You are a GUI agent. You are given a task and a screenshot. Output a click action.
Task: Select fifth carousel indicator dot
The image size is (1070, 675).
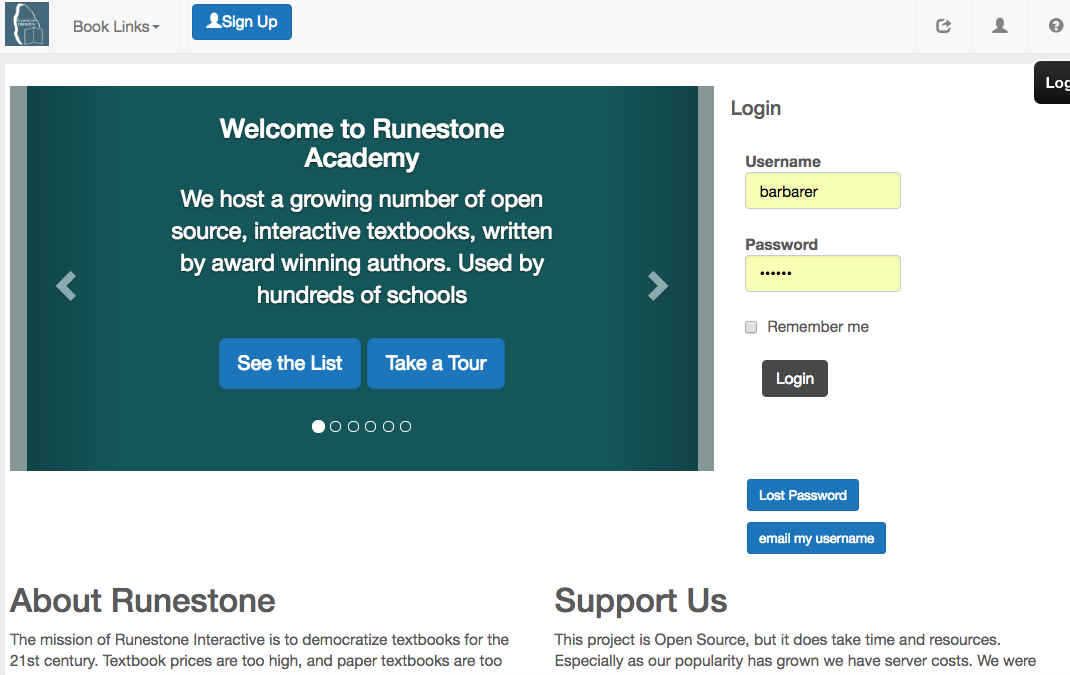click(388, 427)
